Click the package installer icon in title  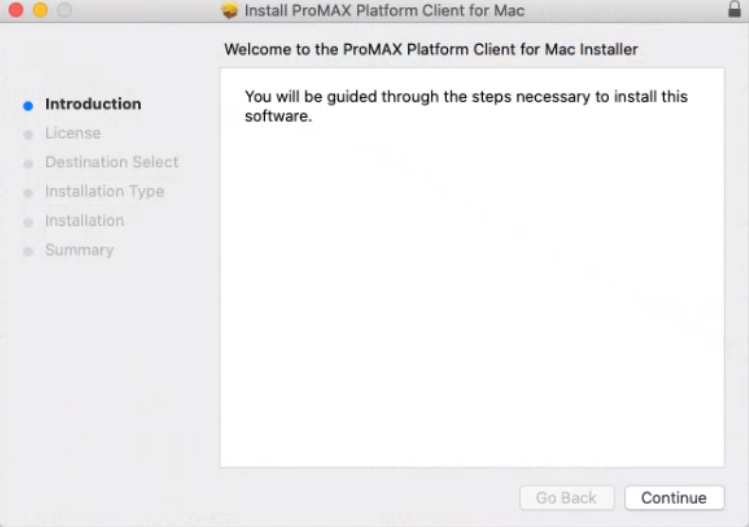[230, 10]
